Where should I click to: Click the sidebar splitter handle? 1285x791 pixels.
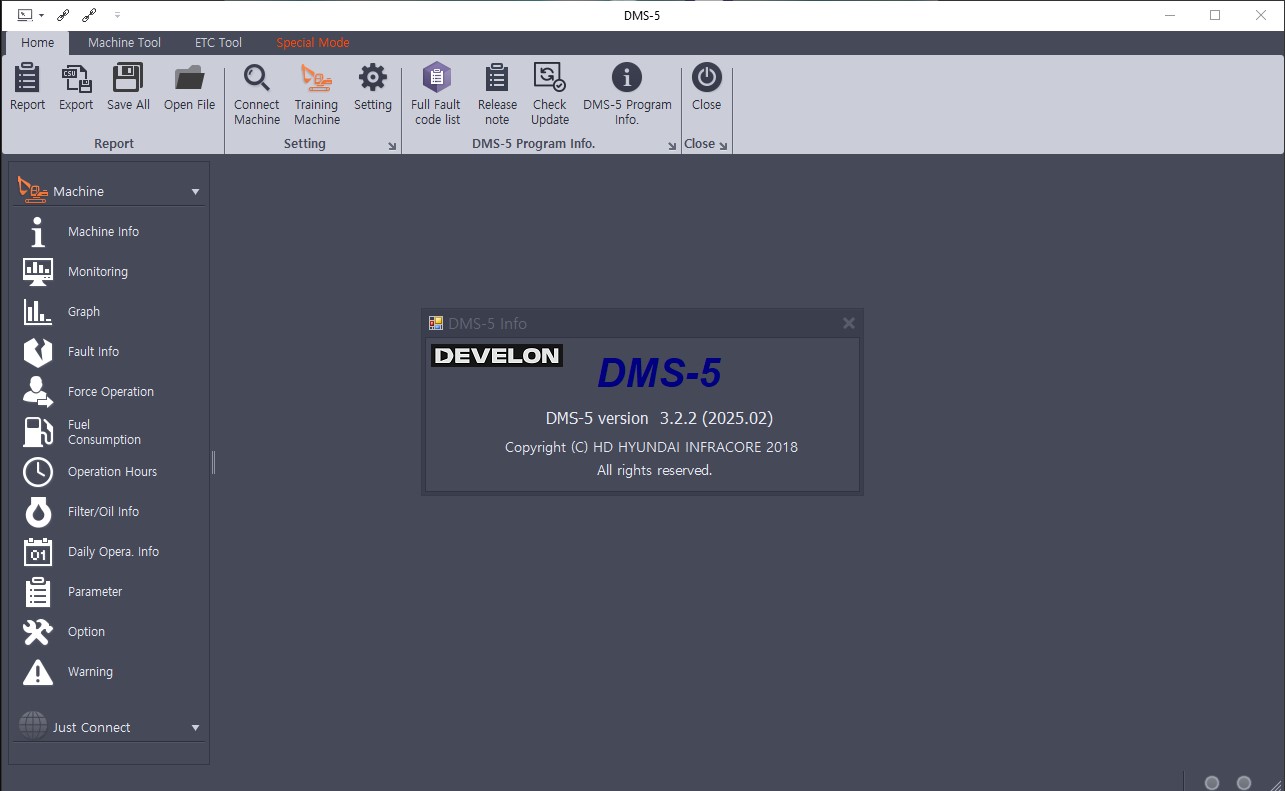[213, 462]
